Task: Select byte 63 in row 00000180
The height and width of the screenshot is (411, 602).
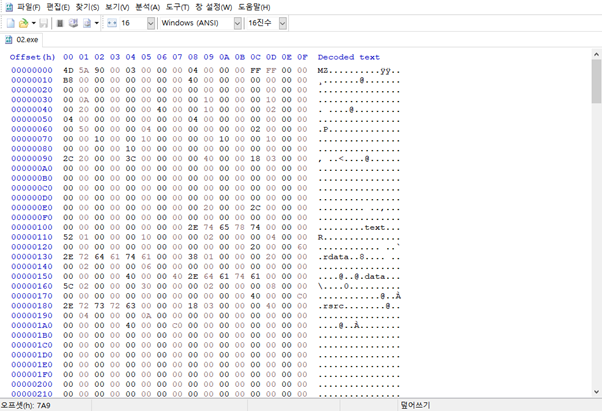Action: tap(131, 306)
